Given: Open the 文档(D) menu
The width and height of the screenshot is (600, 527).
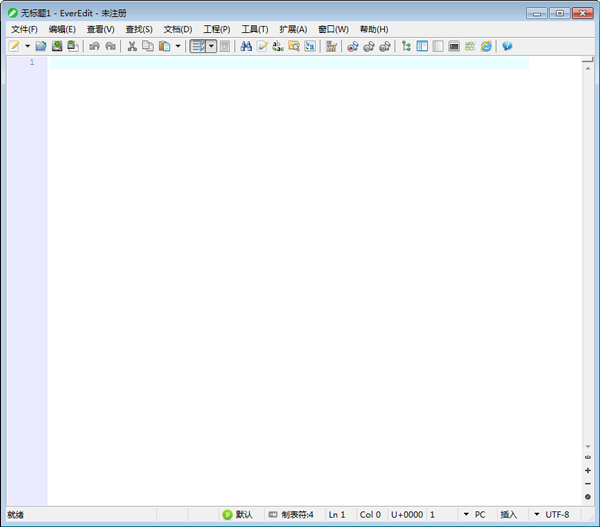Looking at the screenshot, I should click(x=178, y=29).
